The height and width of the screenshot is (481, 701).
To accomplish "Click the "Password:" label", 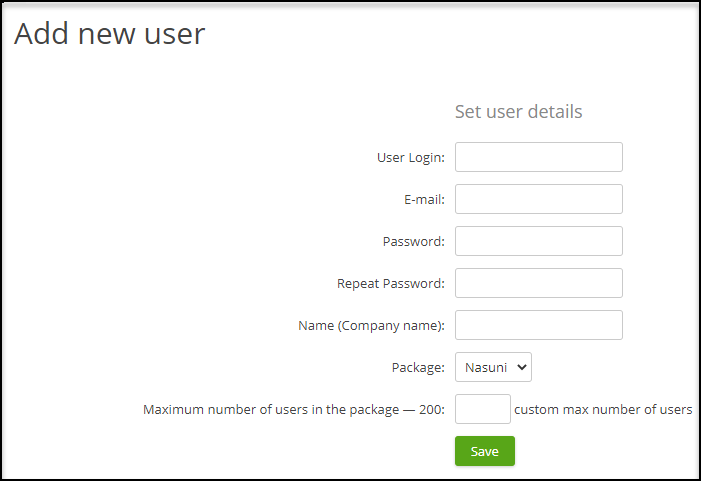I will [413, 241].
